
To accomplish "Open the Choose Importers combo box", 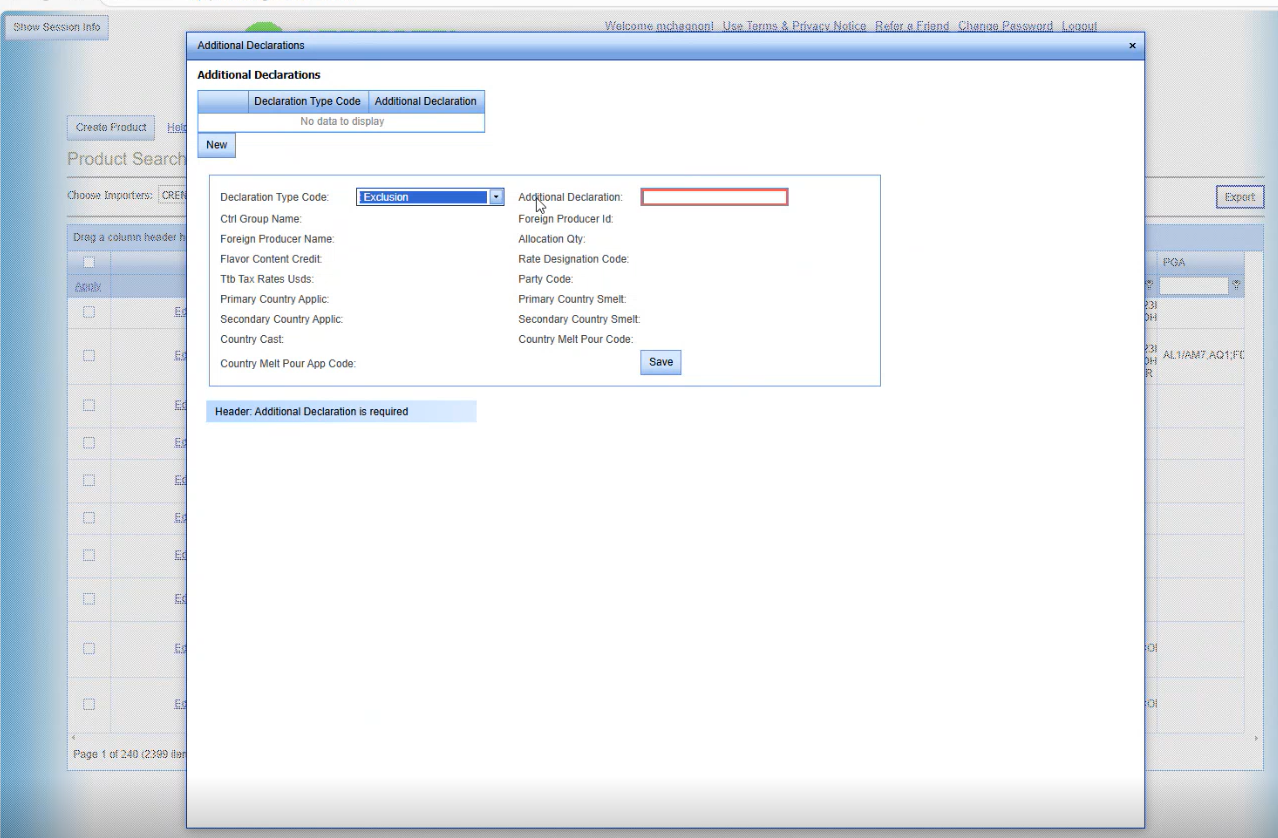I will 172,196.
